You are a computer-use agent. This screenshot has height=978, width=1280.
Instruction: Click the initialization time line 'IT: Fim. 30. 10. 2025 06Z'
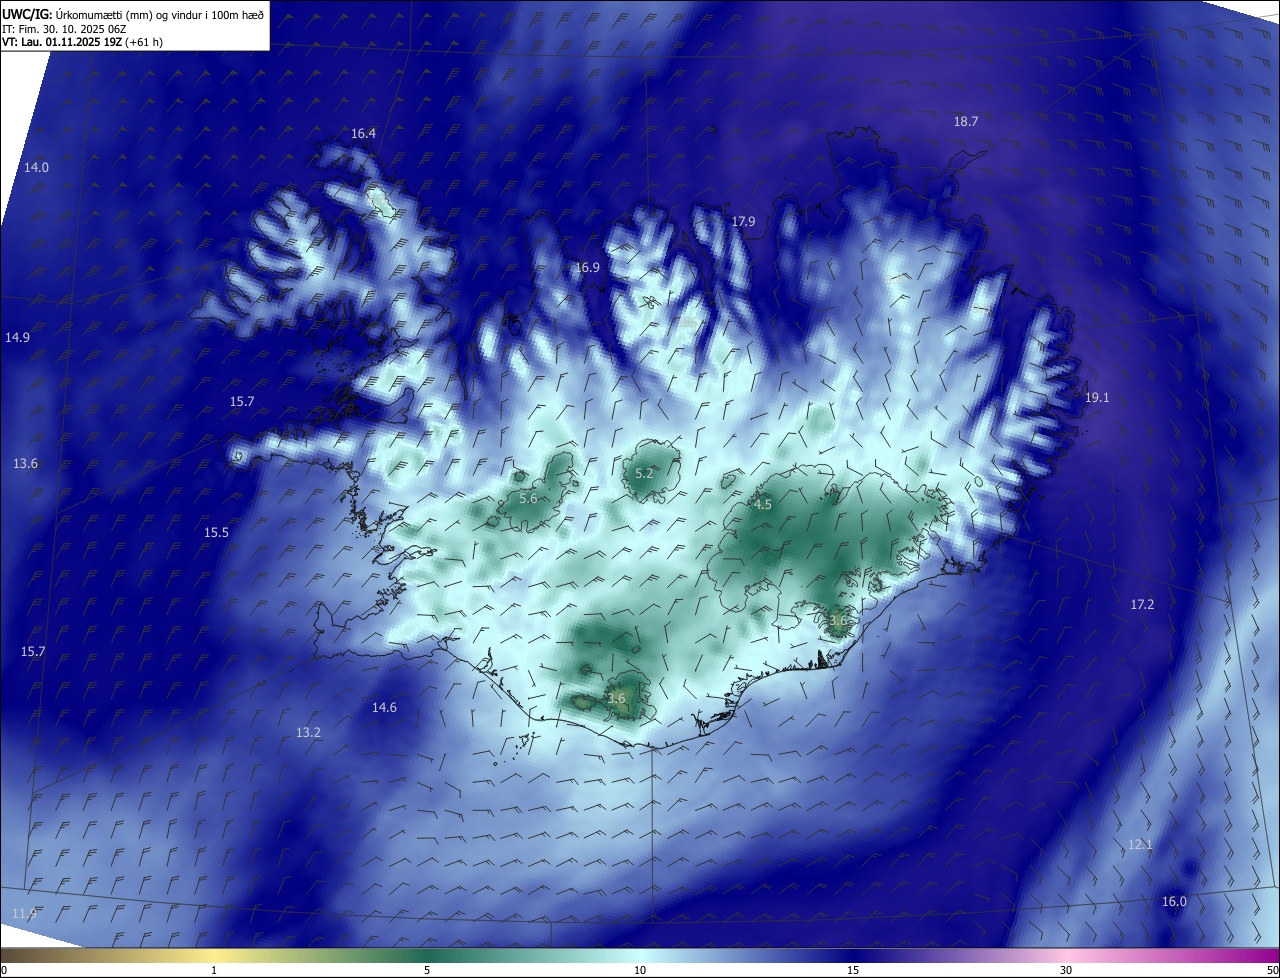[x=62, y=29]
